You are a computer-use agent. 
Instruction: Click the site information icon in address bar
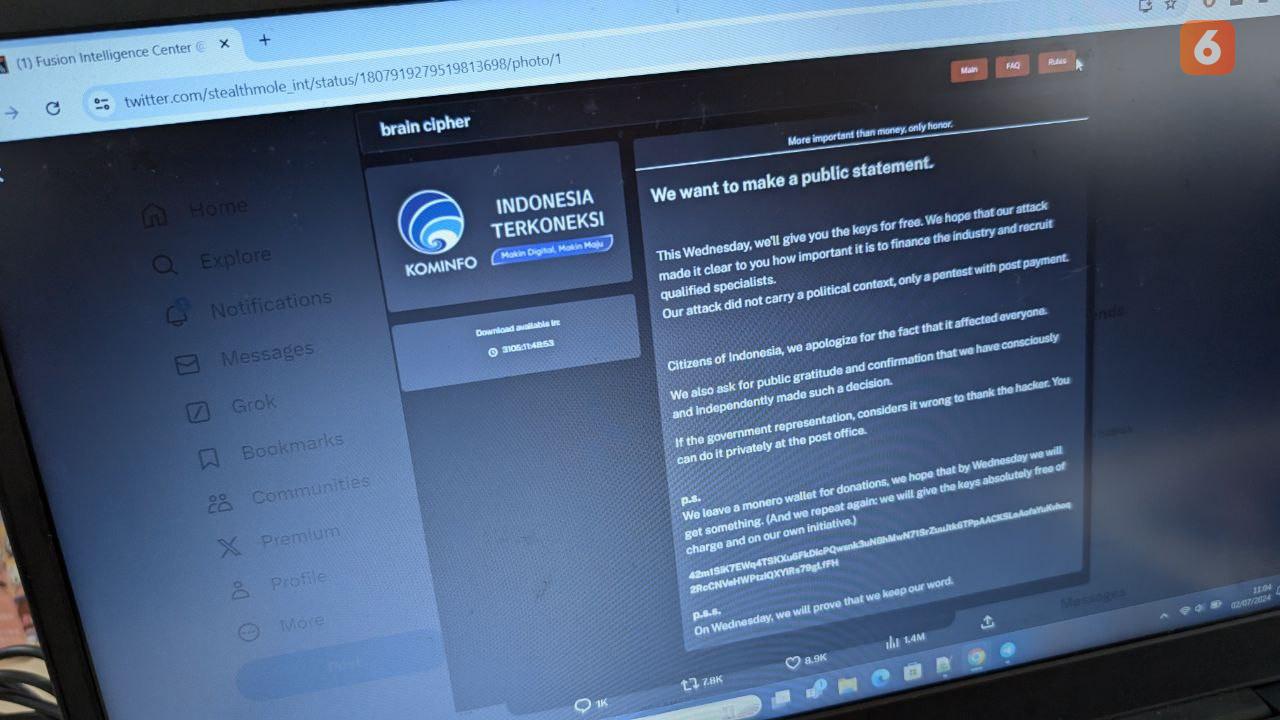[x=100, y=103]
